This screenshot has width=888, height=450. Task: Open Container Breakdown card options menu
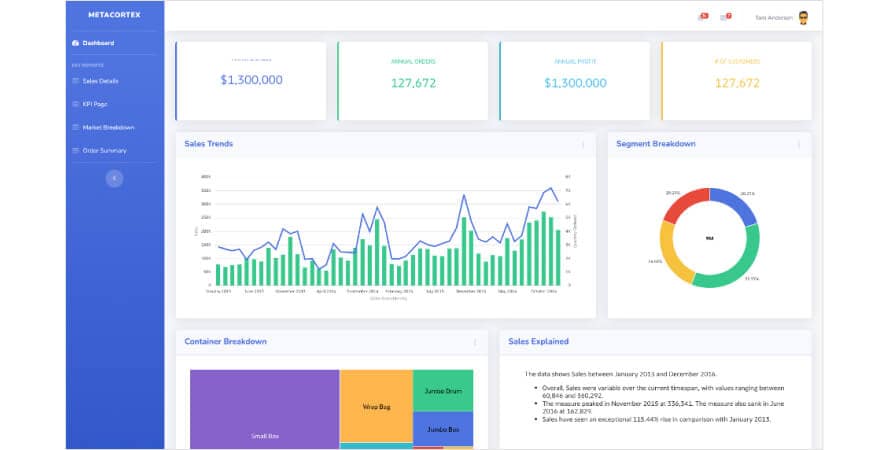click(475, 342)
